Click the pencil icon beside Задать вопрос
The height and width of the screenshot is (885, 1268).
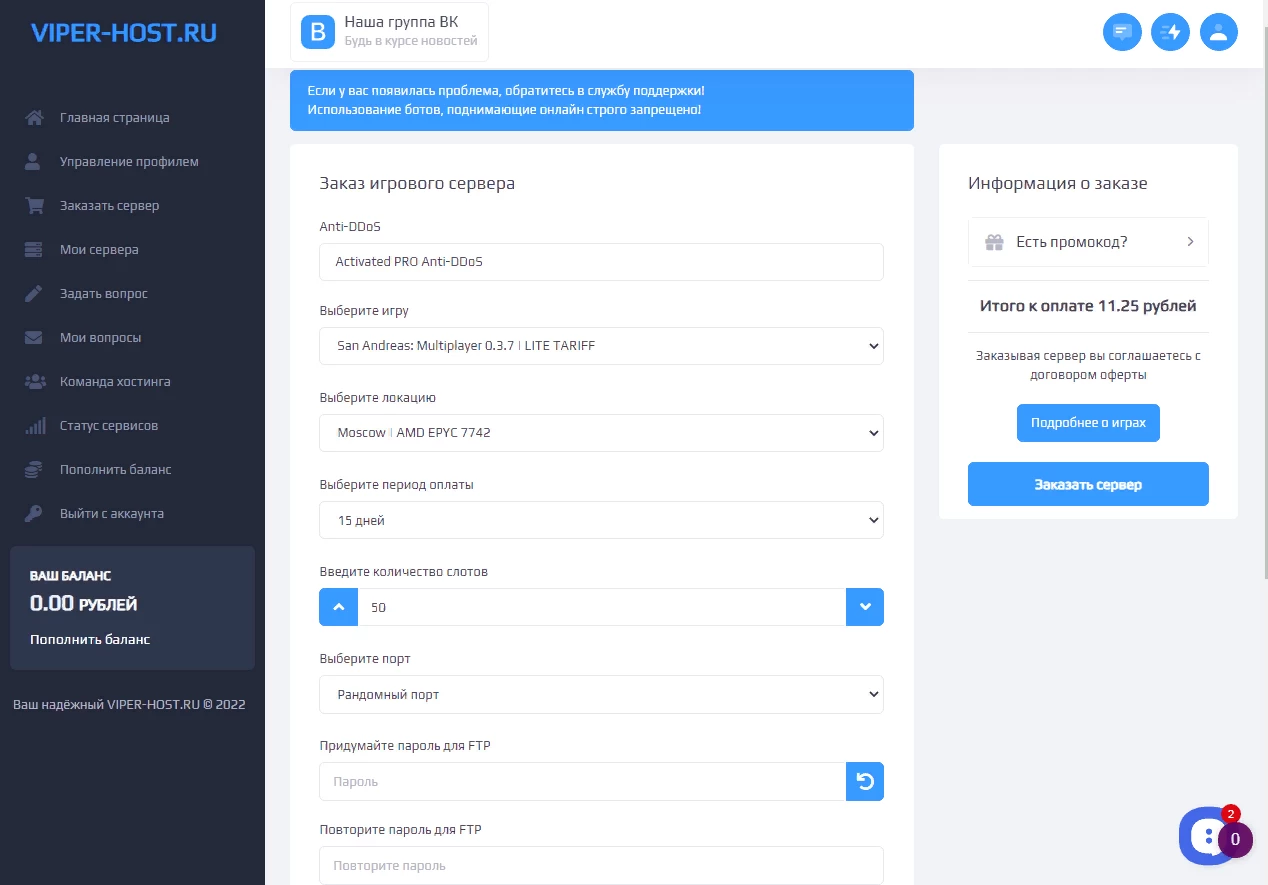click(x=34, y=294)
